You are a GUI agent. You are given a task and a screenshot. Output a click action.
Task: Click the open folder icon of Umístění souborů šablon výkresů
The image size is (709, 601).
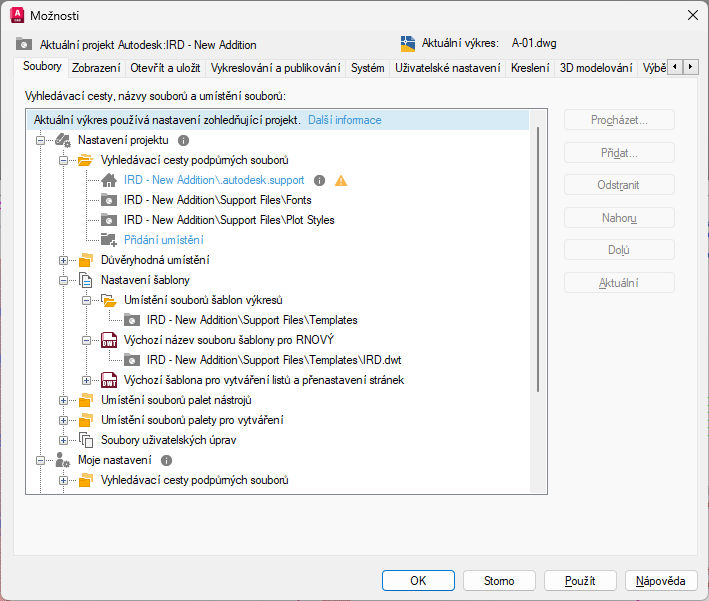point(109,300)
